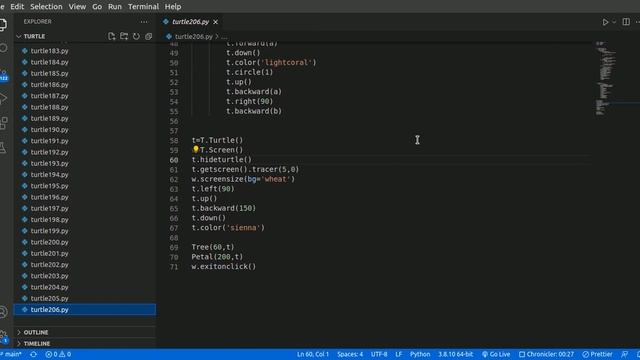Open Manage gear settings icon
This screenshot has width=640, height=360.
tap(3, 336)
